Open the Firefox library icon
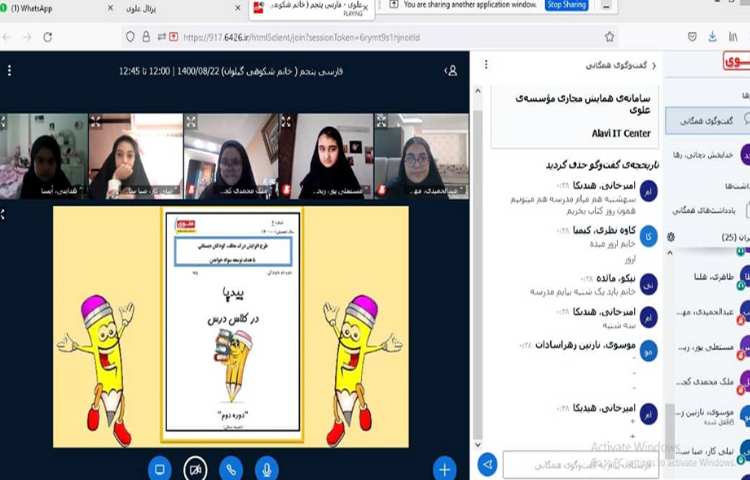This screenshot has width=750, height=480. point(733,37)
